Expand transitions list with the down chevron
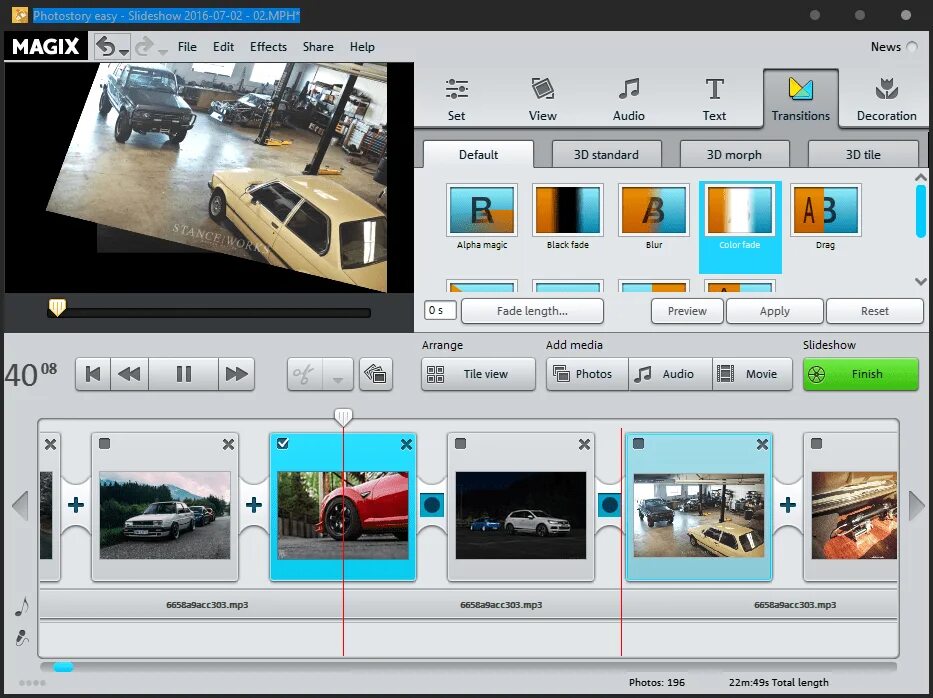933x698 pixels. coord(921,281)
